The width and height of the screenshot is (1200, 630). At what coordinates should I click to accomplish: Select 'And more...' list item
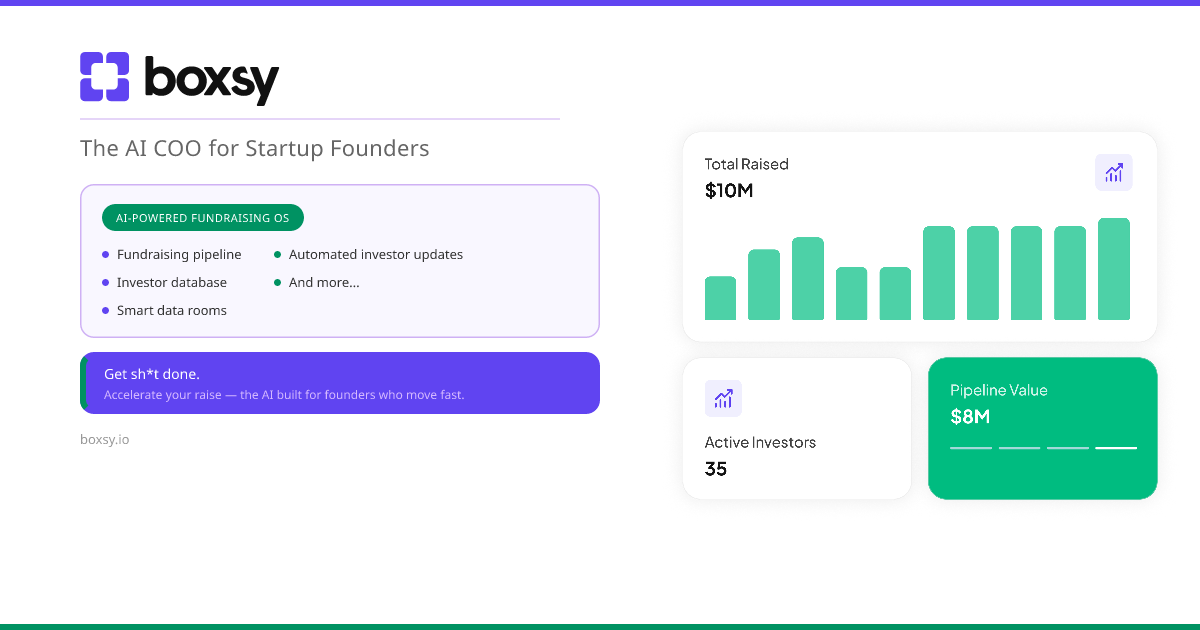coord(317,283)
